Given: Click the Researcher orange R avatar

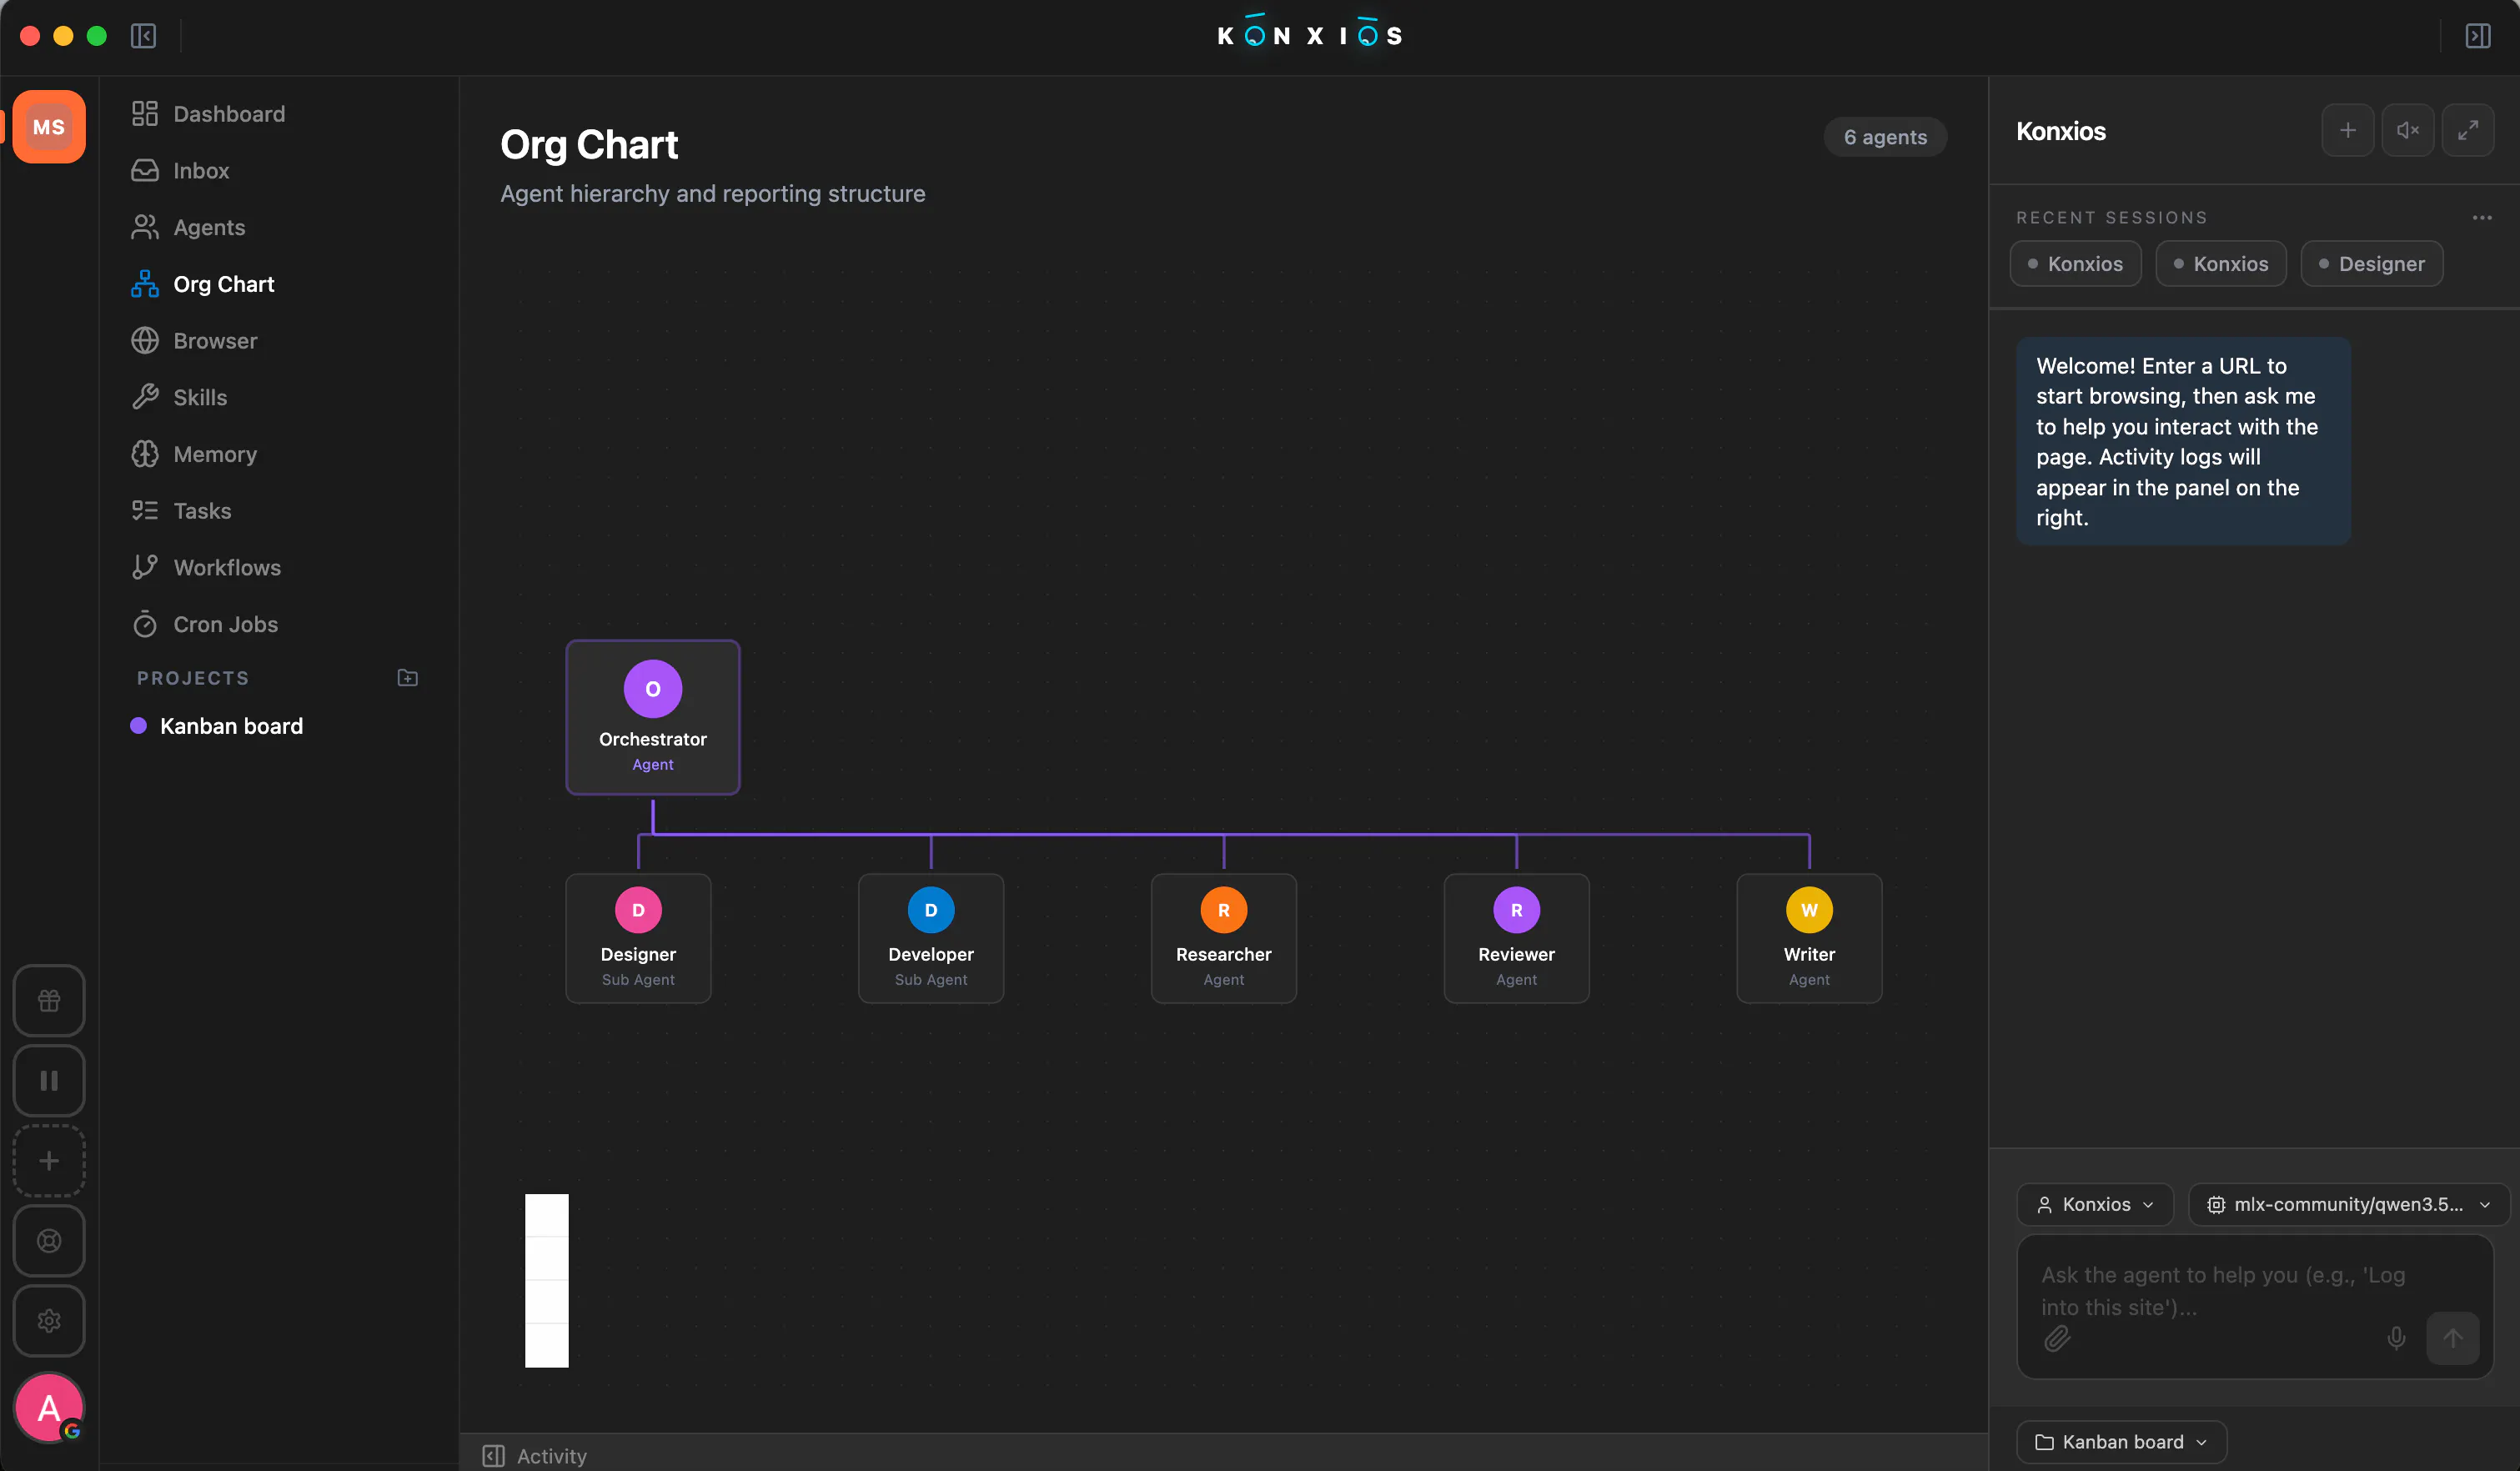Looking at the screenshot, I should click(x=1224, y=910).
